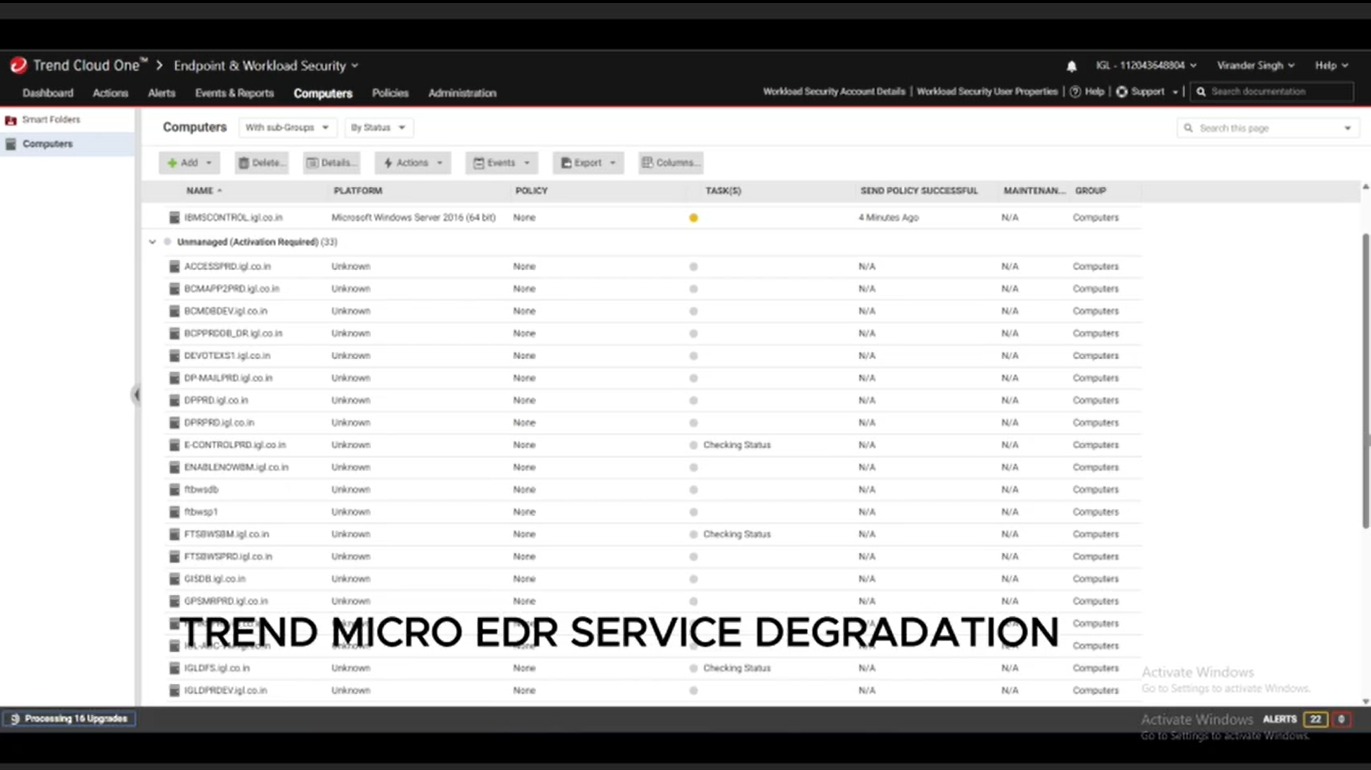The width and height of the screenshot is (1371, 770).
Task: Select the ENABLENOWBM.igl.co.in row name
Action: (236, 468)
